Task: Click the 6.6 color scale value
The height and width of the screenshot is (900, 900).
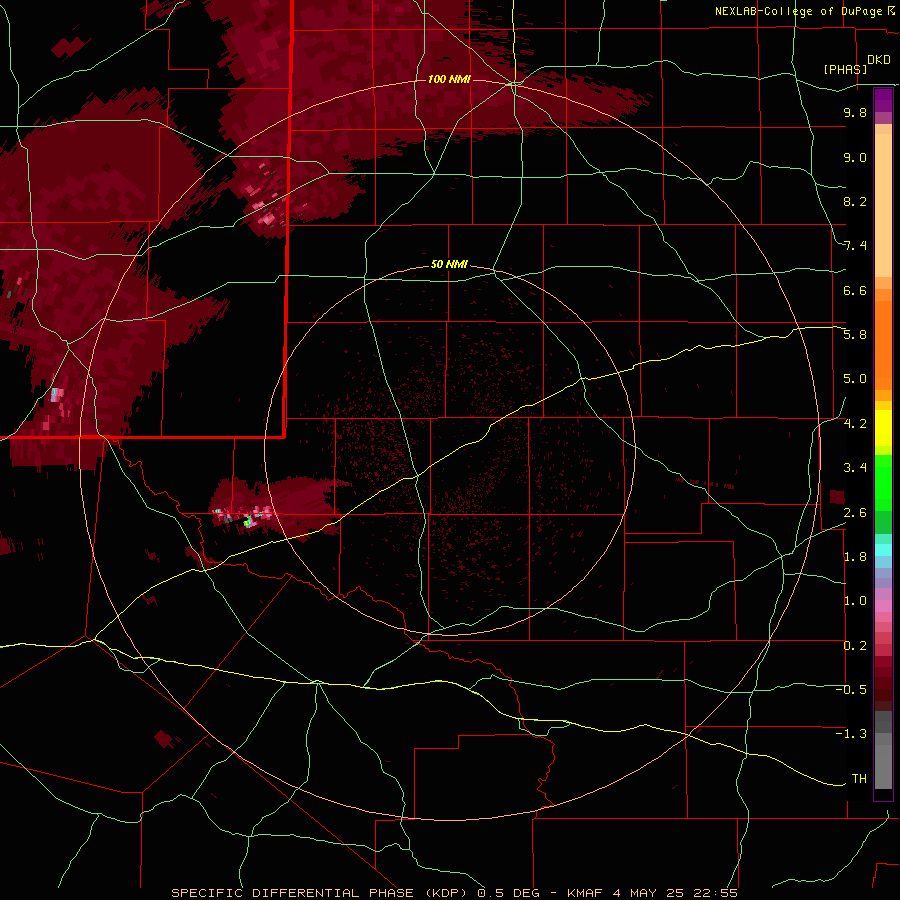Action: 855,290
